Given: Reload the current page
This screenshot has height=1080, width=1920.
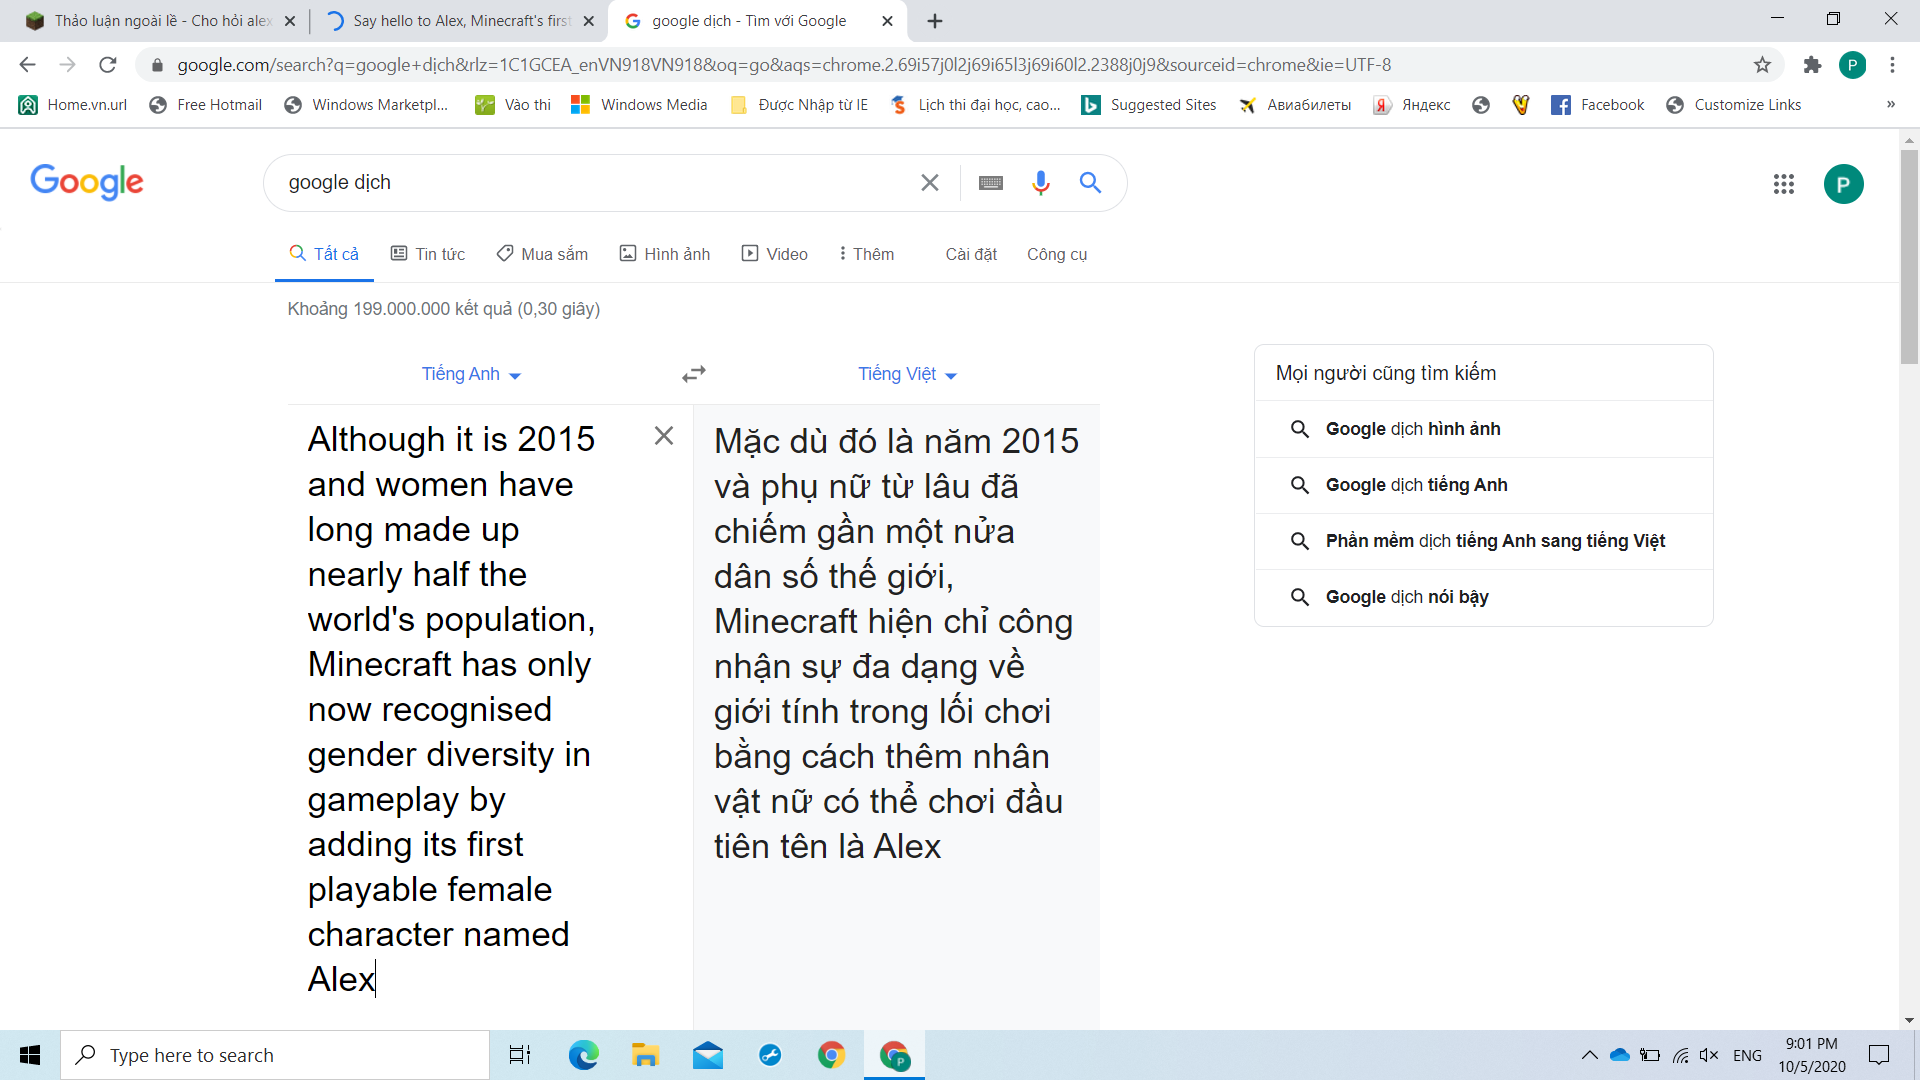Looking at the screenshot, I should 108,65.
